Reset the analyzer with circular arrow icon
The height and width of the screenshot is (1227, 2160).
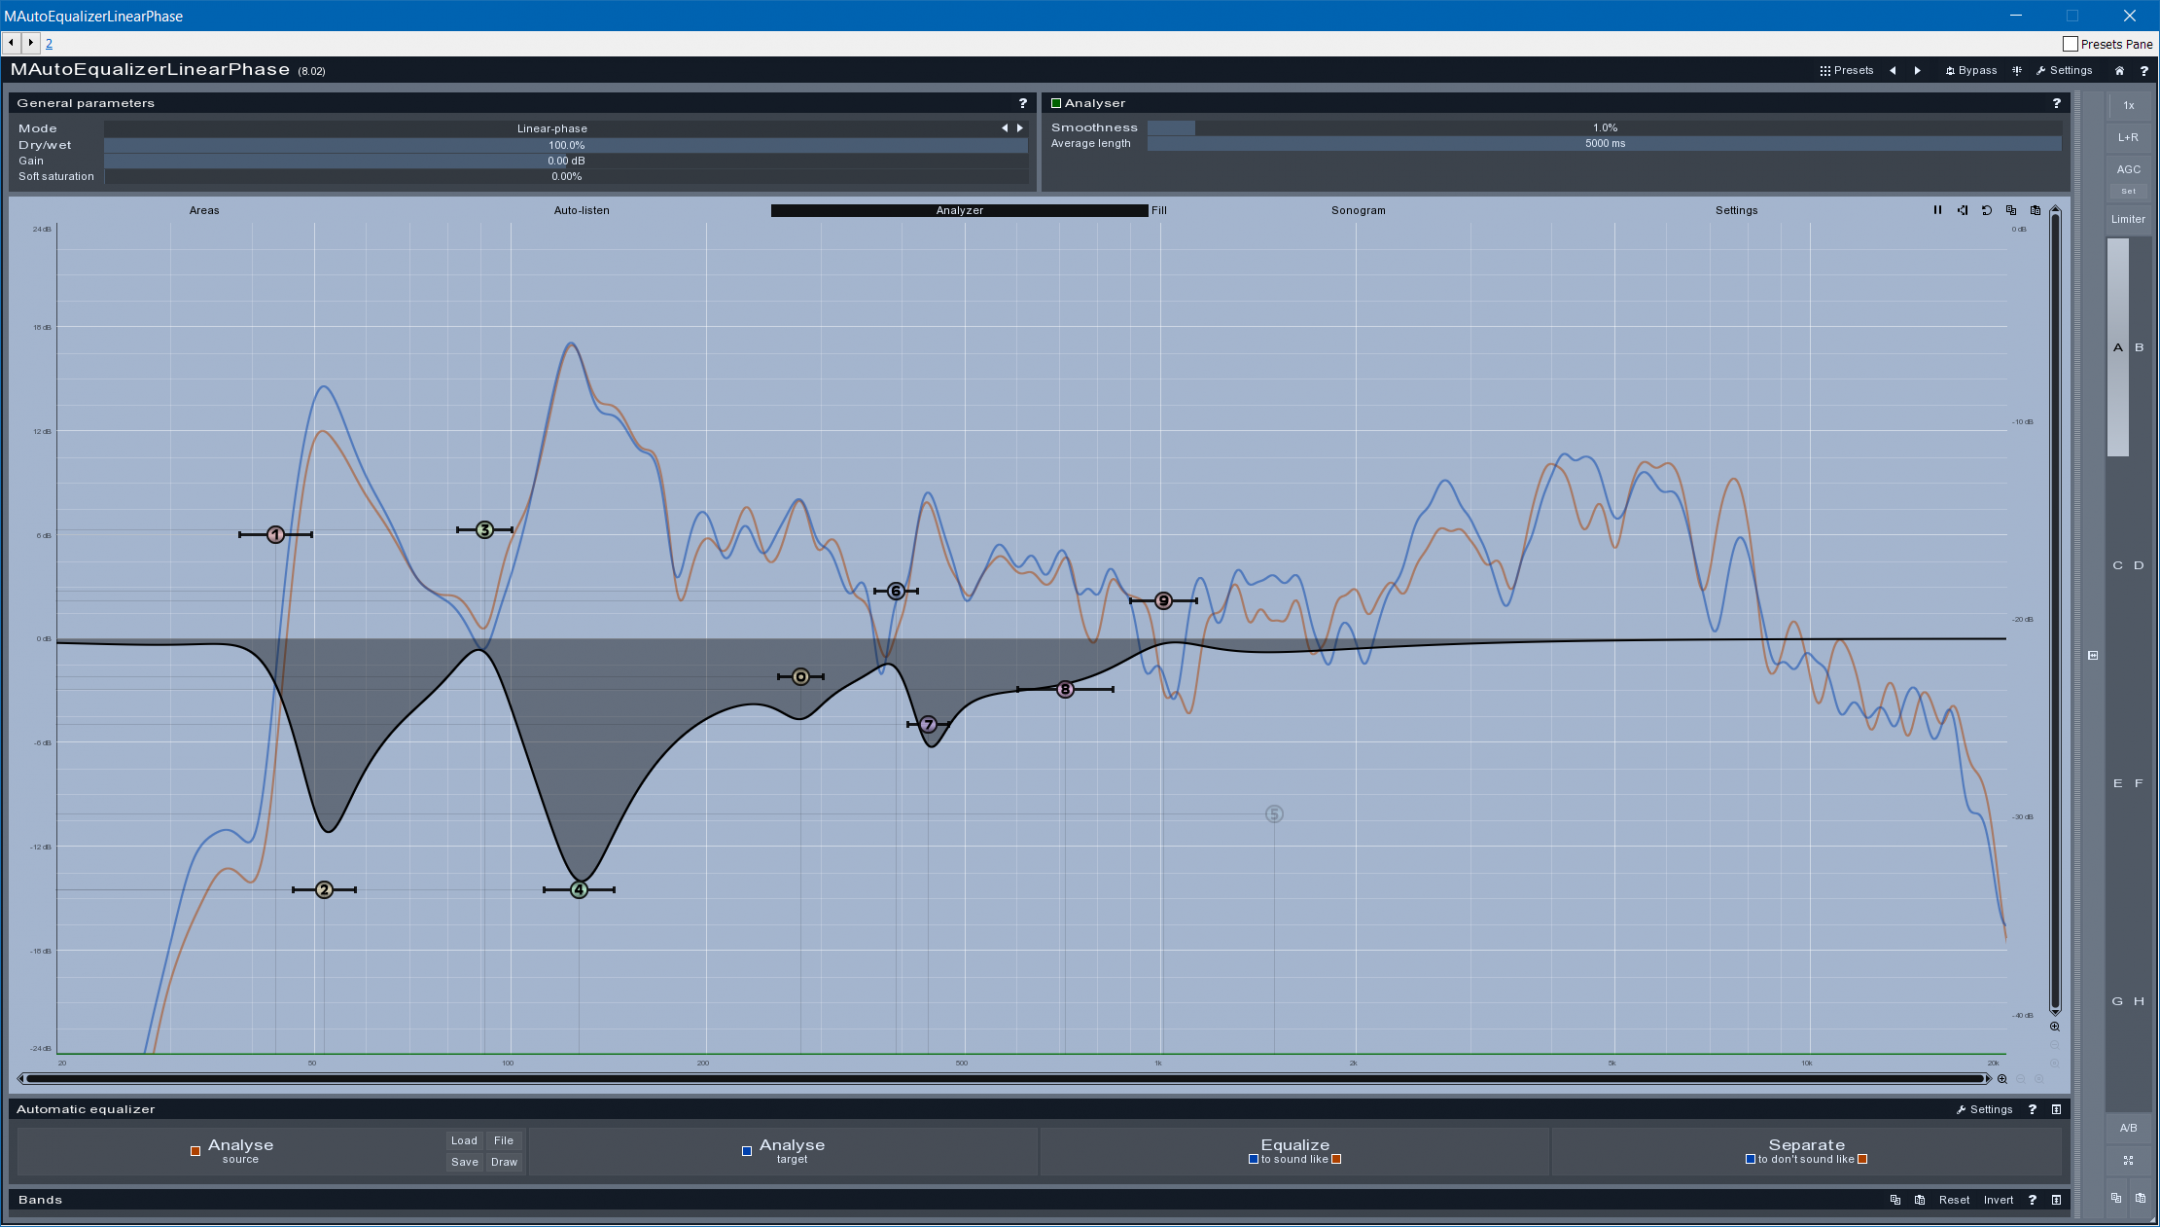click(1986, 210)
